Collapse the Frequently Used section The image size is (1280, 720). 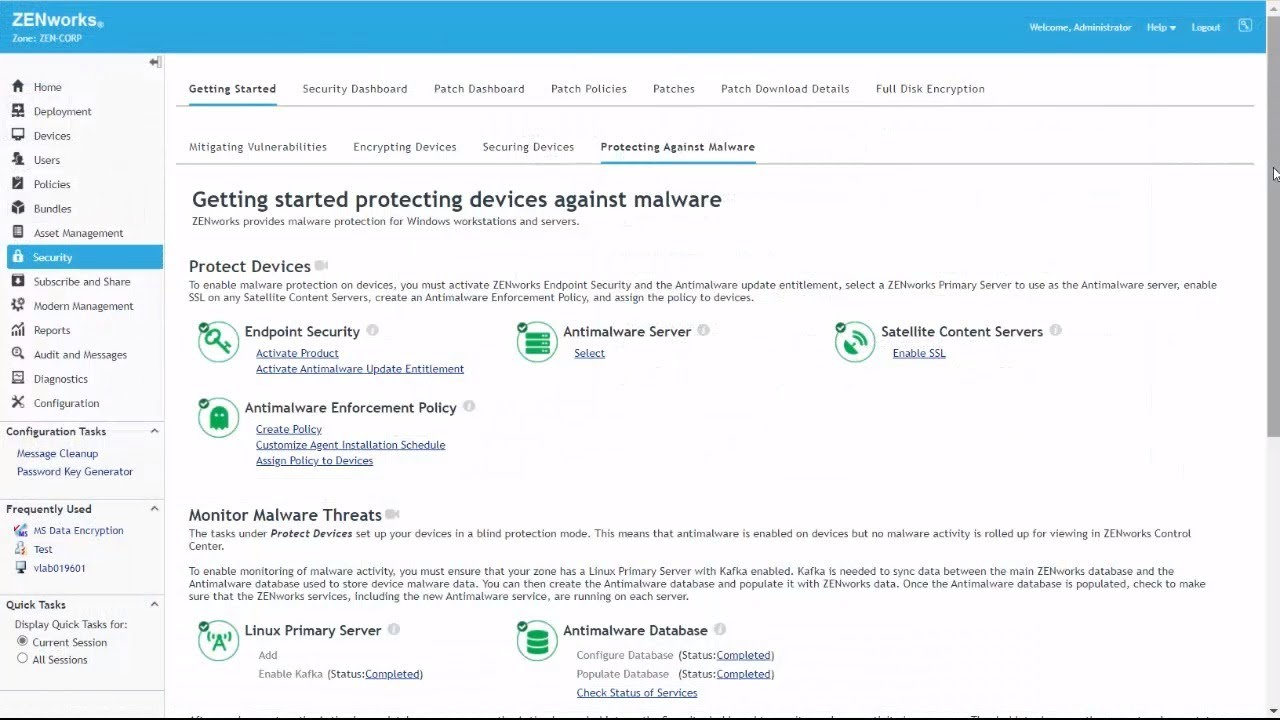154,509
